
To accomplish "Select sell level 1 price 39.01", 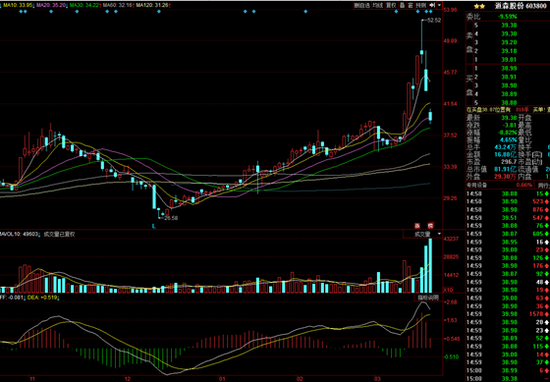I will [x=508, y=59].
